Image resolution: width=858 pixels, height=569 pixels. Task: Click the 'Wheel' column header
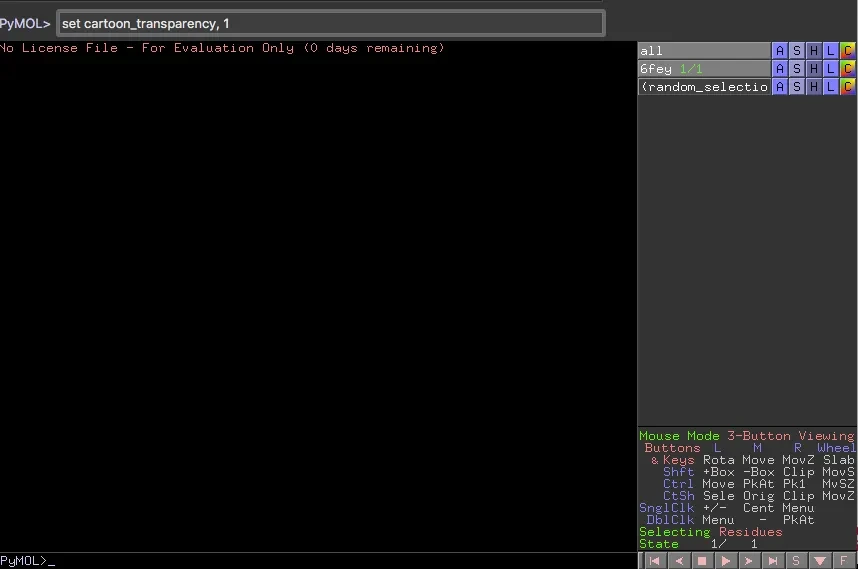pyautogui.click(x=836, y=448)
